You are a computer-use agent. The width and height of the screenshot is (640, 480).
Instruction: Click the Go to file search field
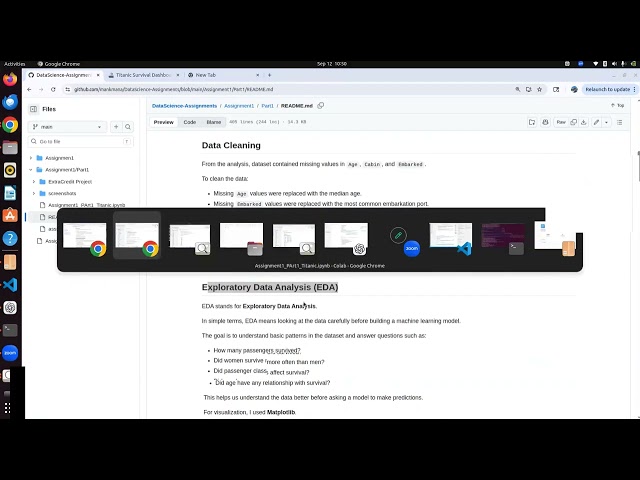tap(81, 142)
